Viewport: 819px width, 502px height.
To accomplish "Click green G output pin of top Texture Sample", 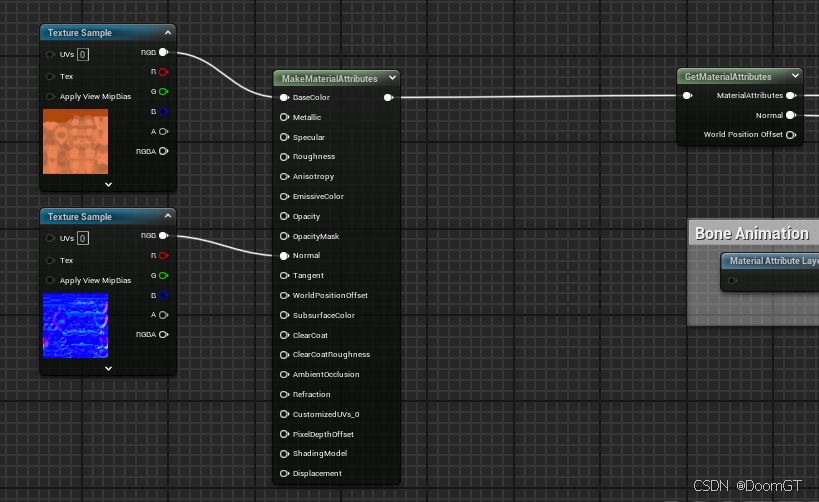I will (x=163, y=92).
